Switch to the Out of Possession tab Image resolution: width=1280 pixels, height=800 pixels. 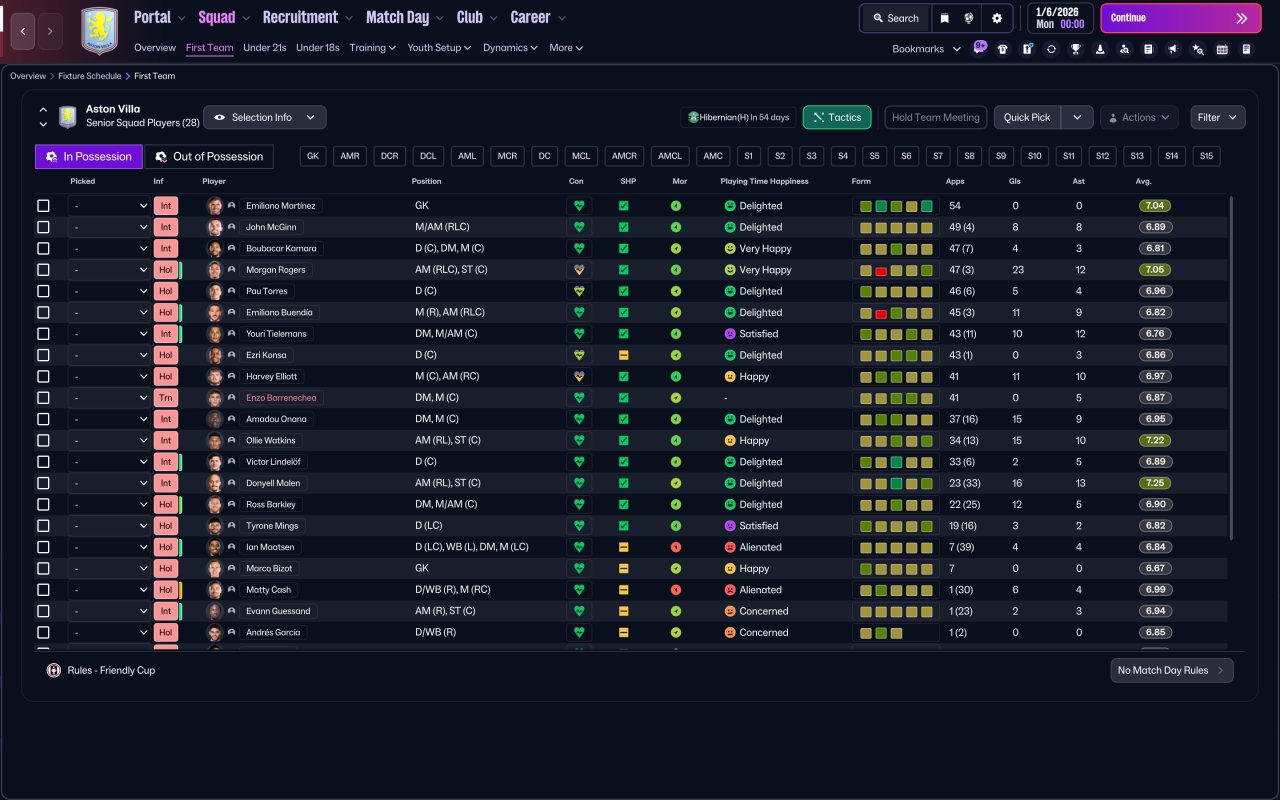tap(209, 156)
